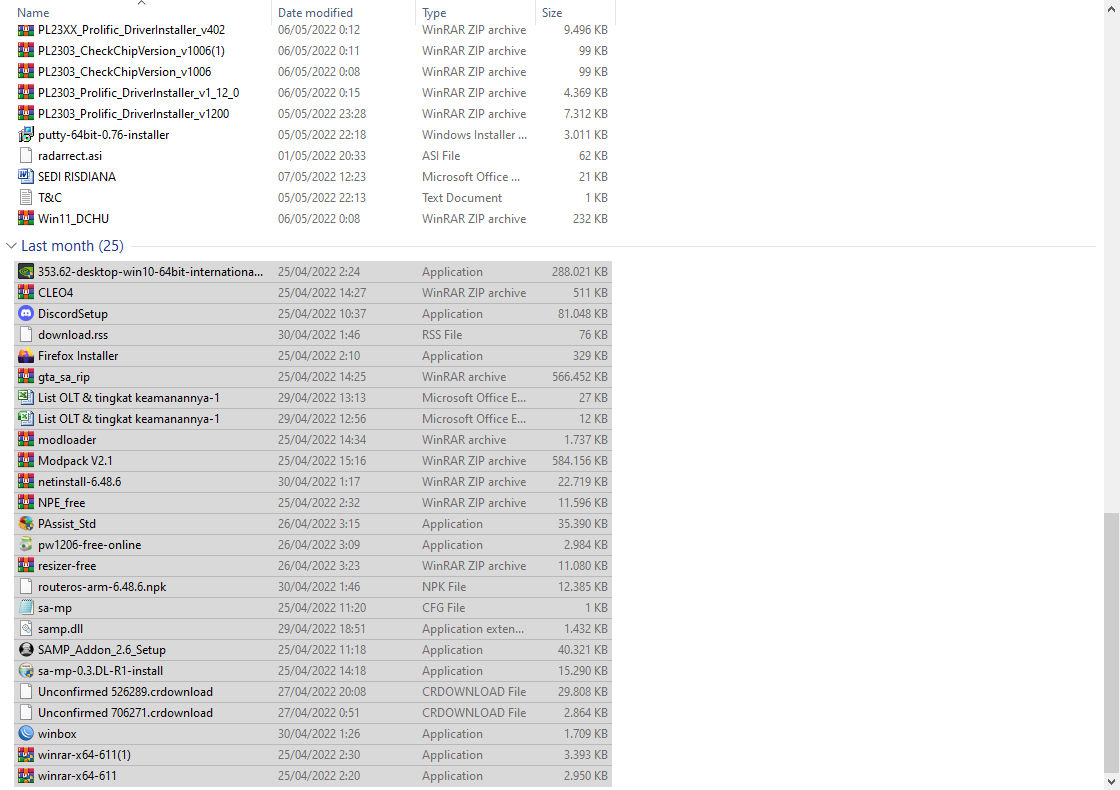Click the download.rss file icon
This screenshot has width=1120, height=790.
26,335
